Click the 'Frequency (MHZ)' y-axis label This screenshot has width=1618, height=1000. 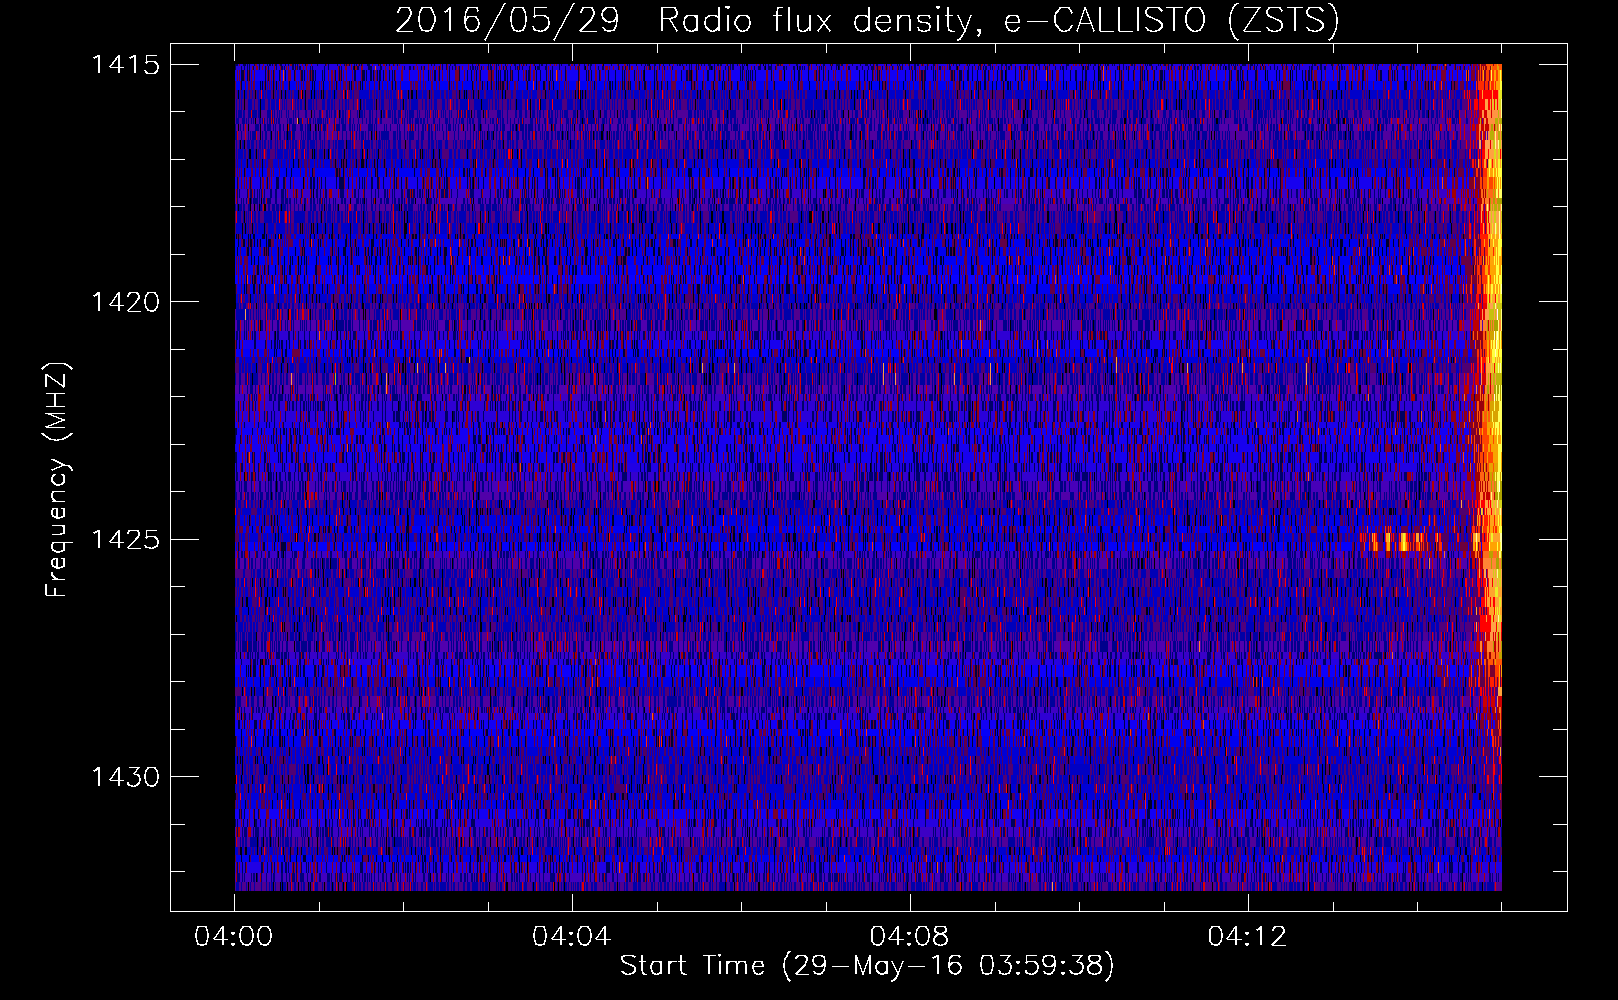point(58,479)
